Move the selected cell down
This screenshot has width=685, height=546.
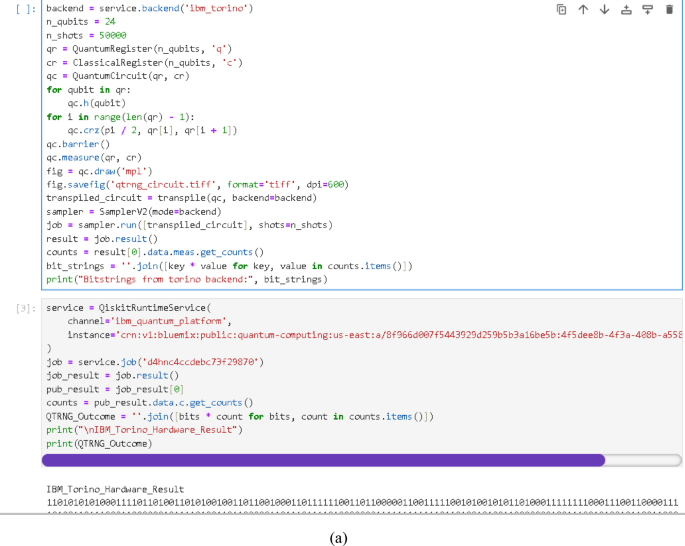coord(604,9)
